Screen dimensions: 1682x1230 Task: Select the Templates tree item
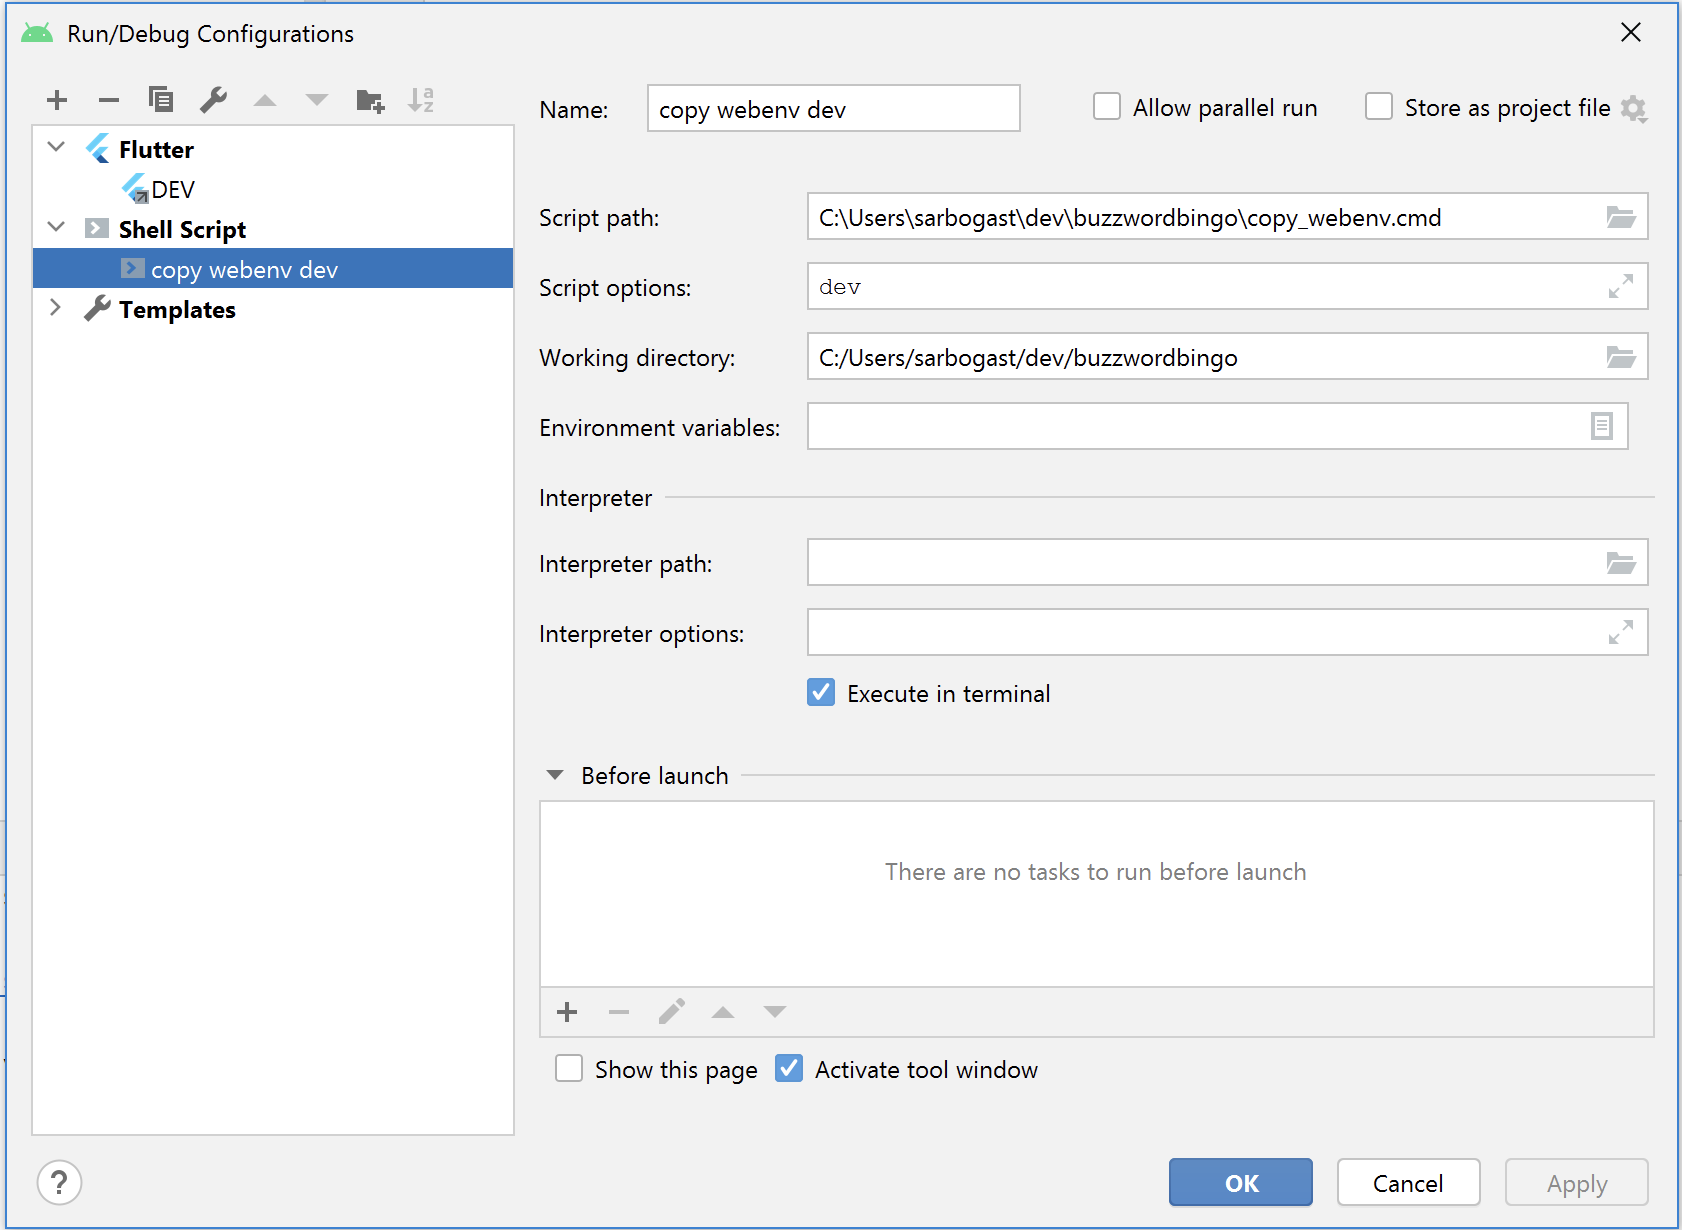pyautogui.click(x=177, y=309)
